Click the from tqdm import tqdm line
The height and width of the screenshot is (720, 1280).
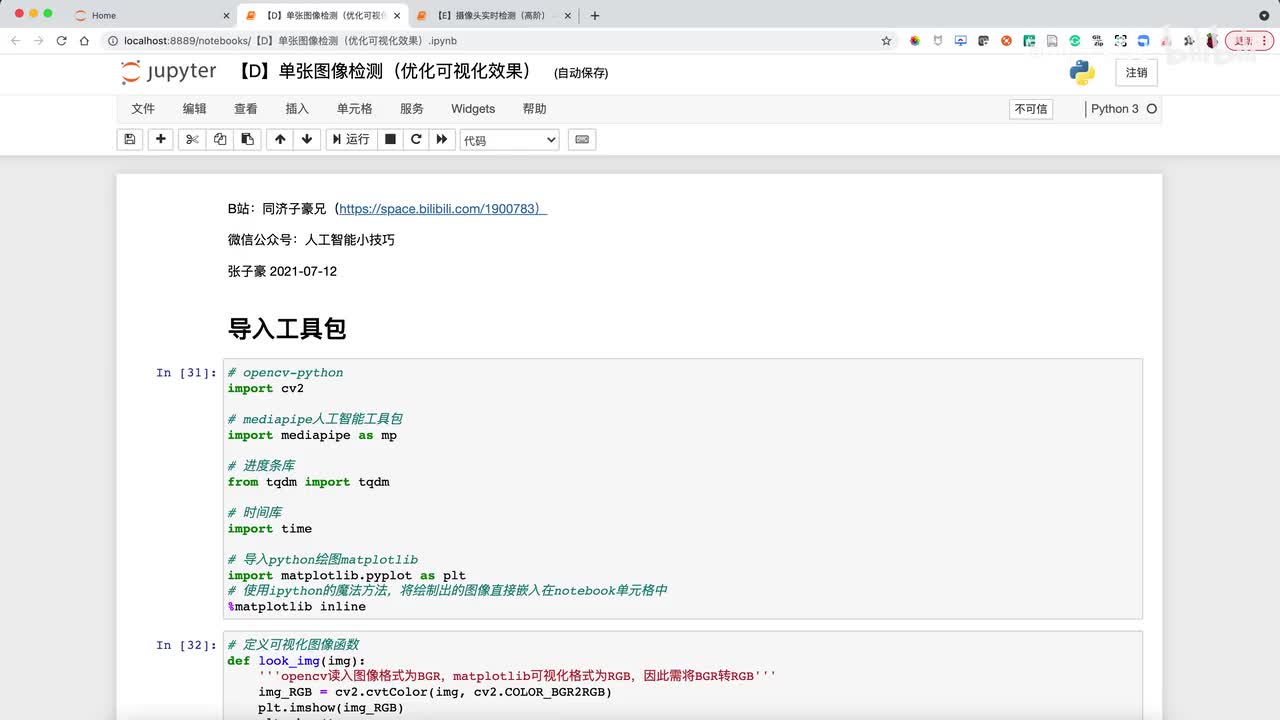308,482
